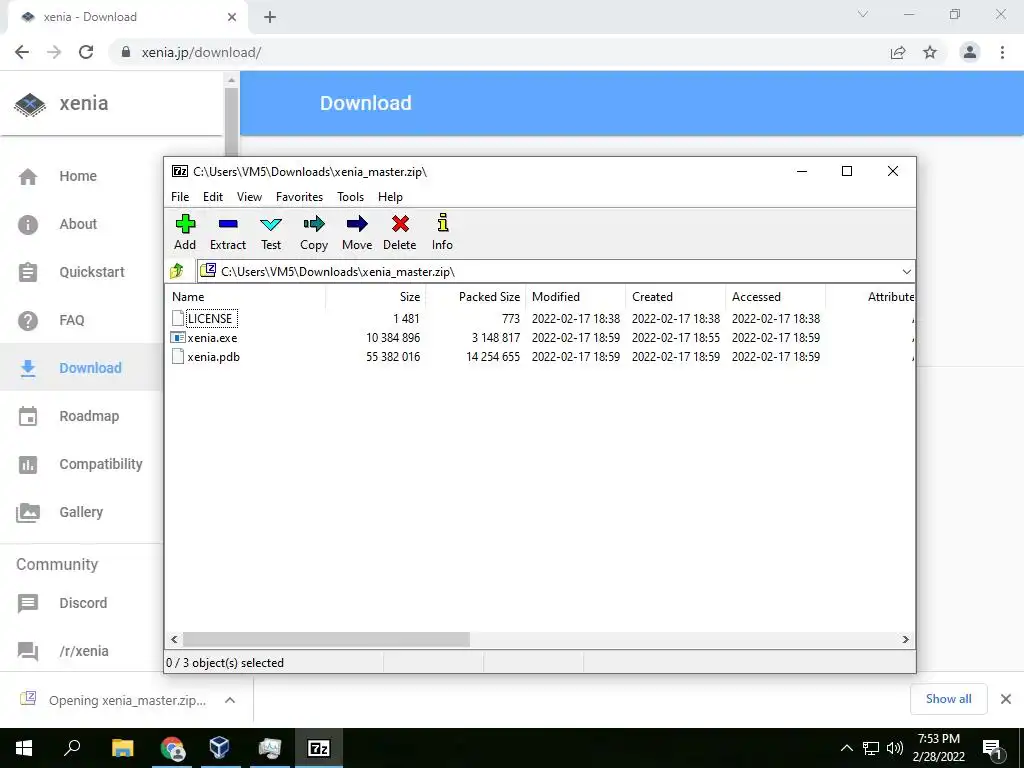Open the Help menu in 7-Zip
Viewport: 1024px width, 768px height.
click(x=391, y=197)
